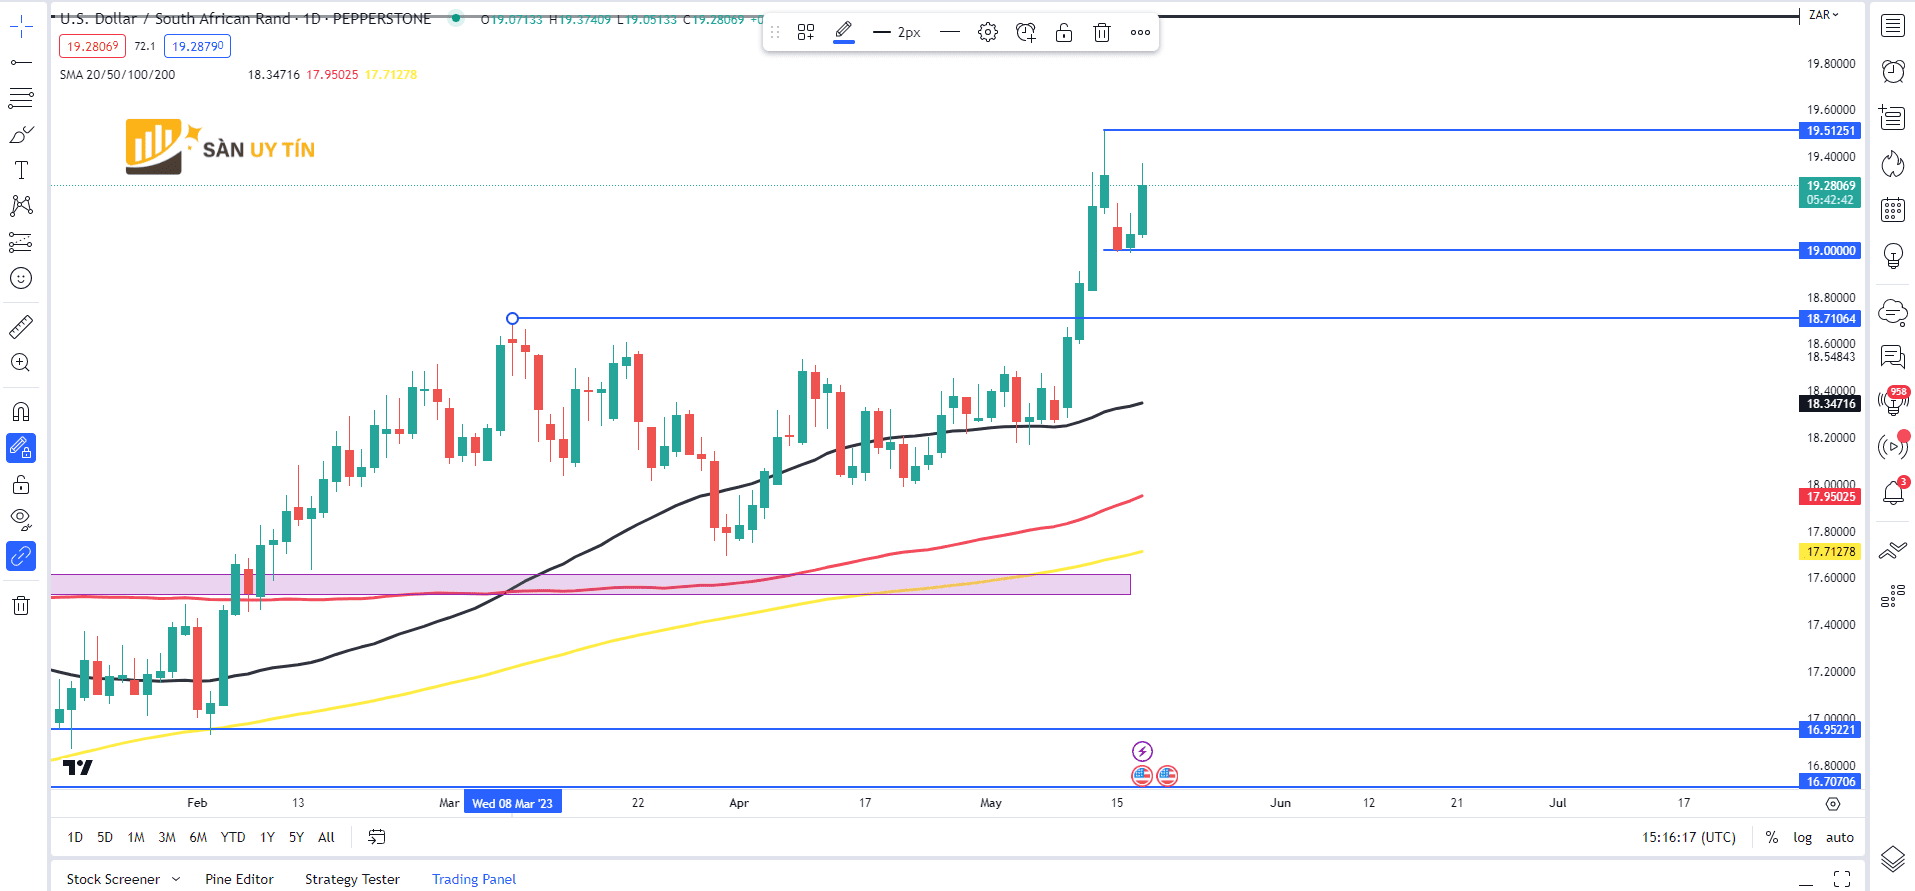The width and height of the screenshot is (1915, 891).
Task: Toggle stay in drawing mode
Action: click(21, 448)
